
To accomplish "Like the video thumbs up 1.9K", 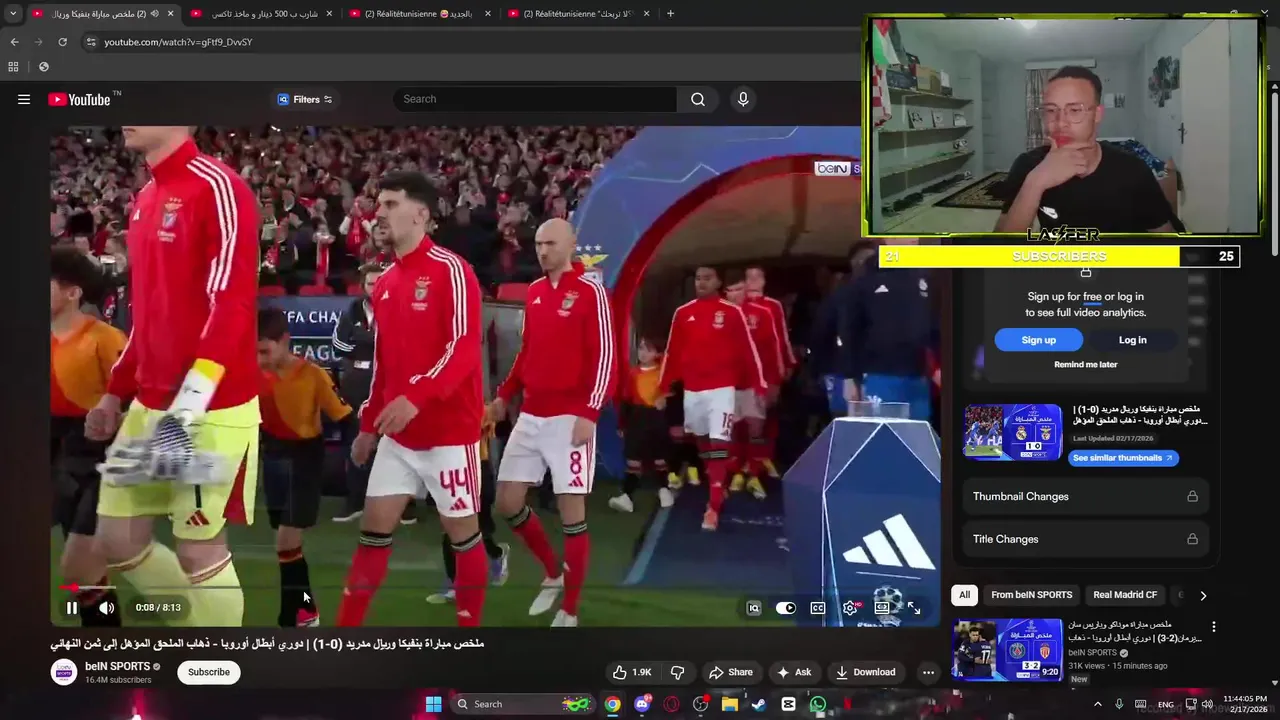I will click(x=631, y=672).
